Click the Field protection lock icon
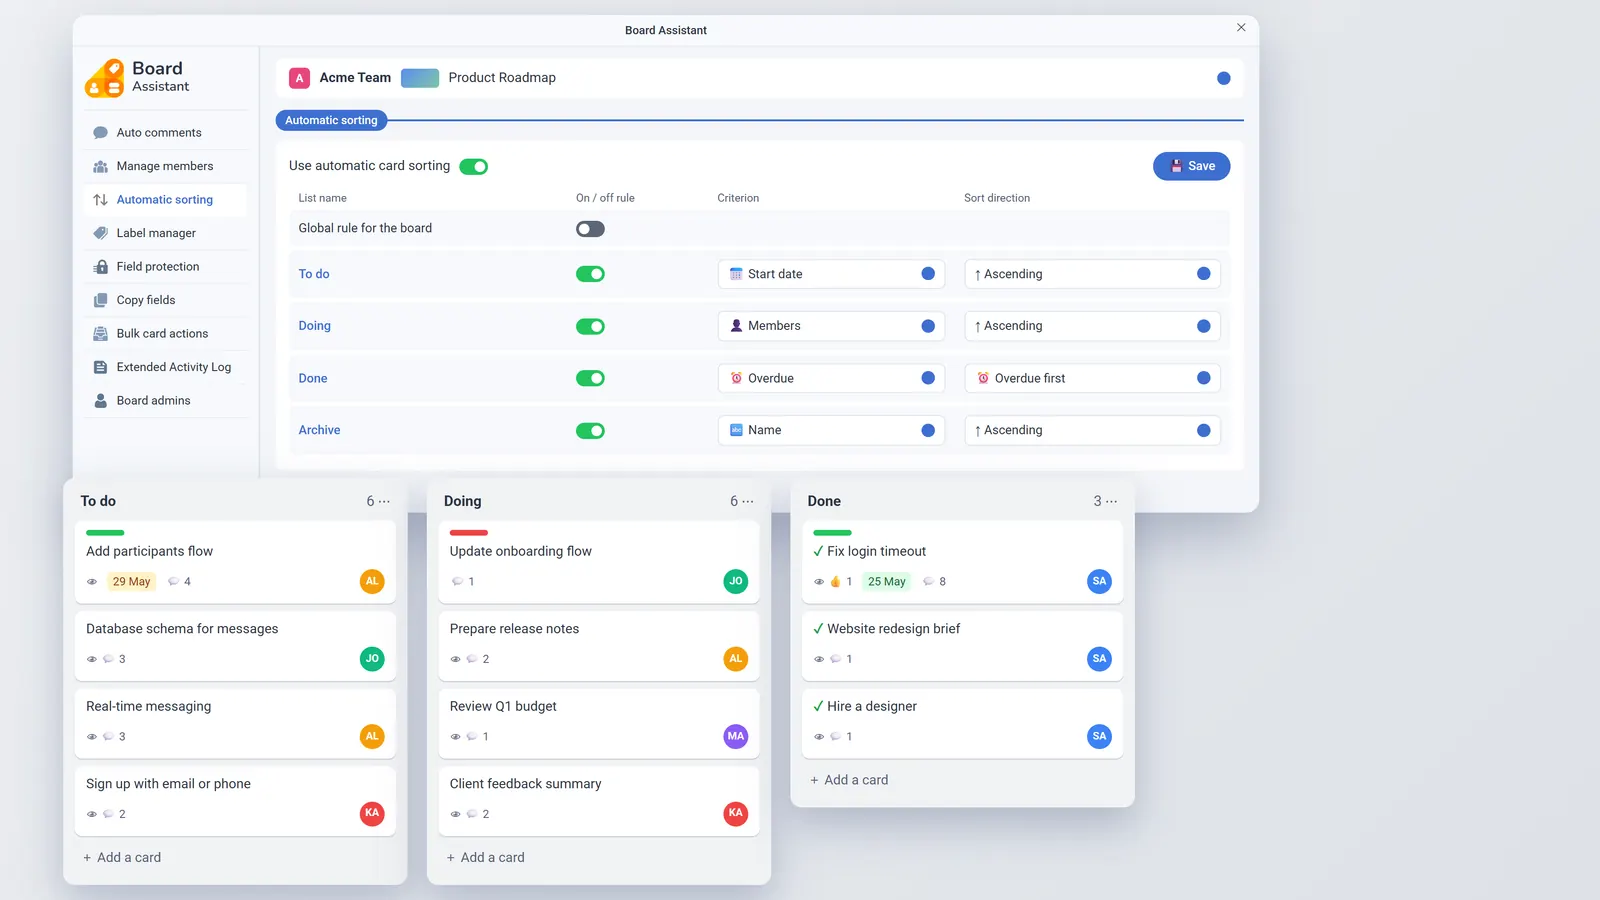Image resolution: width=1600 pixels, height=900 pixels. 100,267
